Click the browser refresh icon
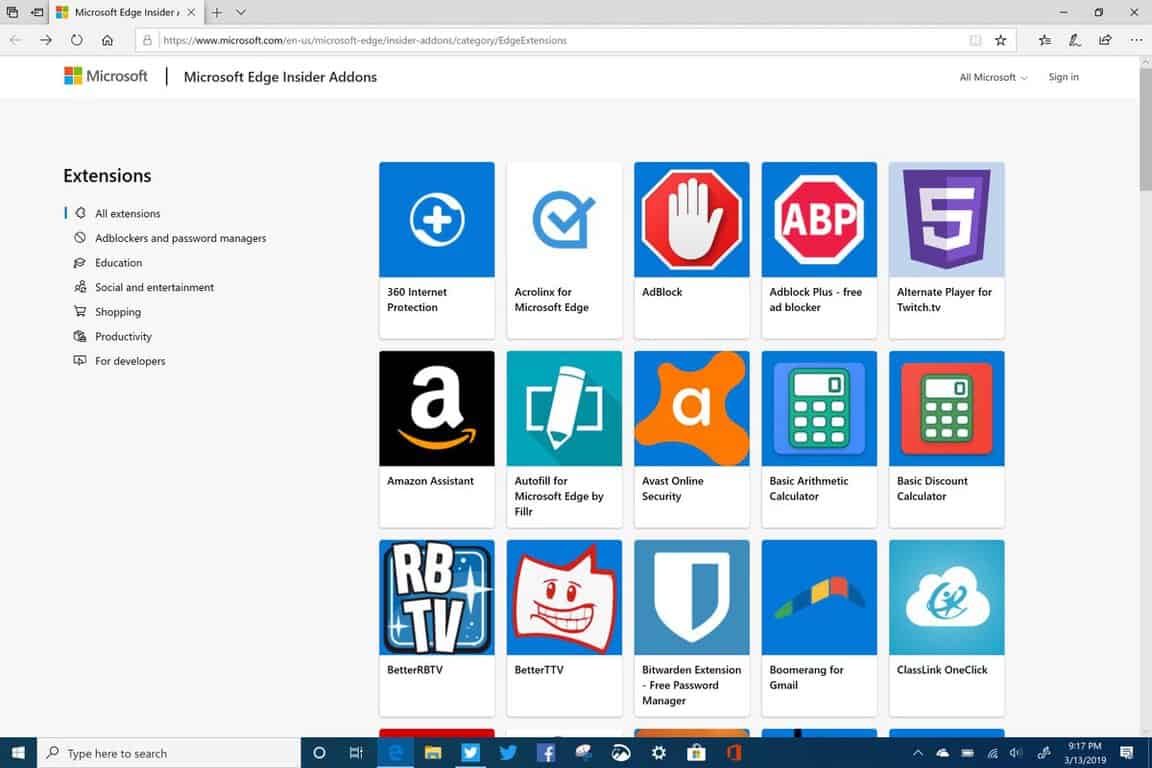Screen dimensions: 1152x768 click(77, 40)
